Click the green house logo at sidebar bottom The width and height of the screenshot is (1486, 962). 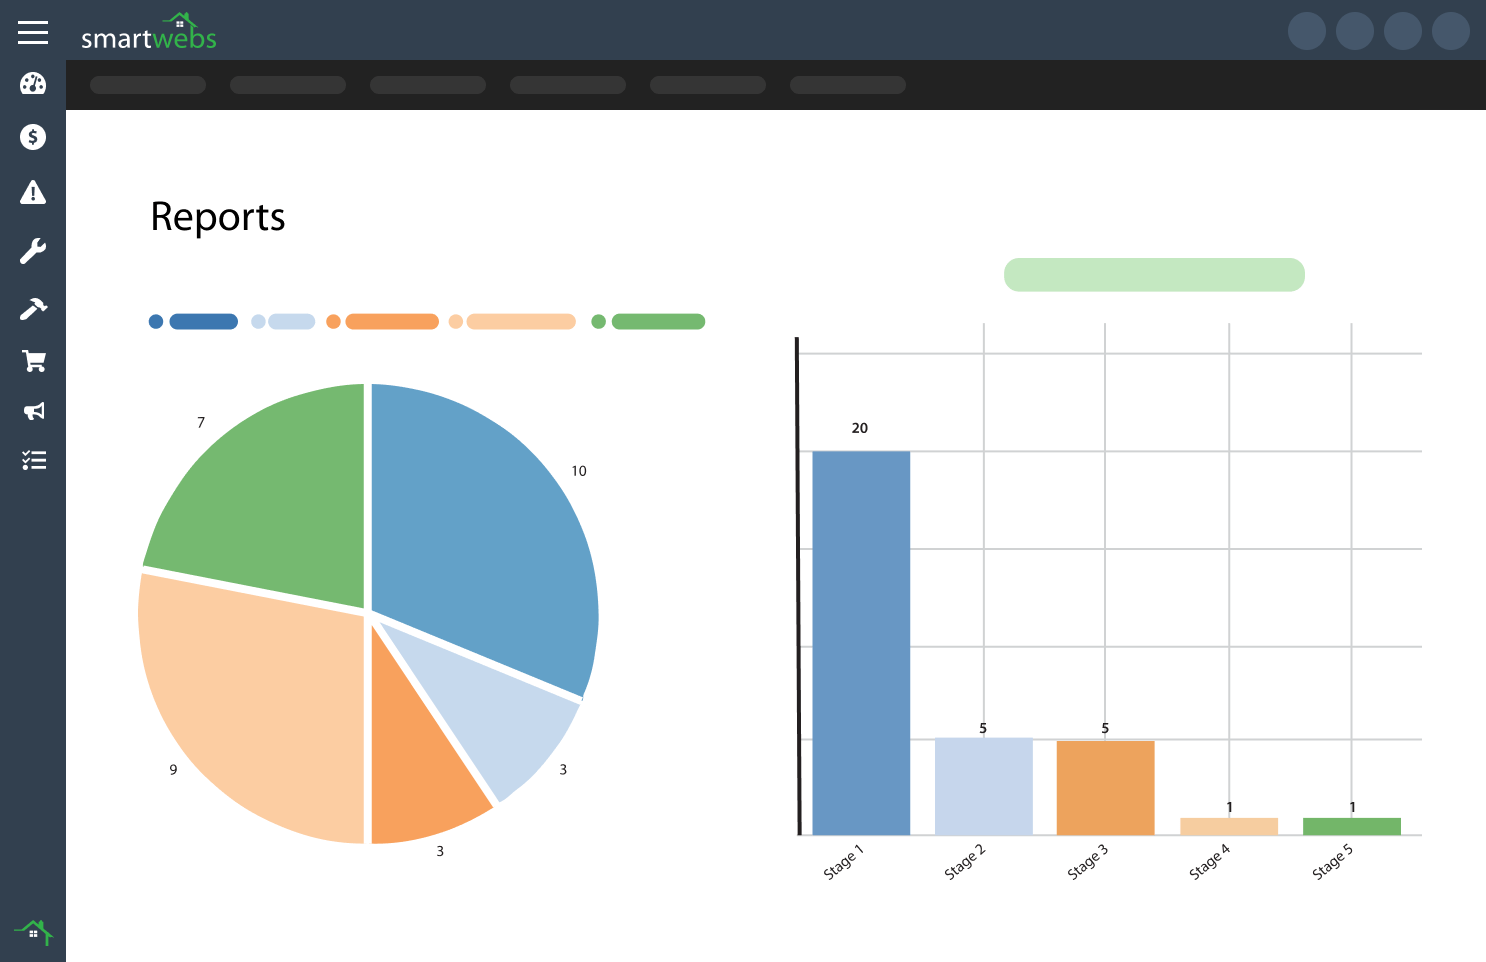pos(33,930)
